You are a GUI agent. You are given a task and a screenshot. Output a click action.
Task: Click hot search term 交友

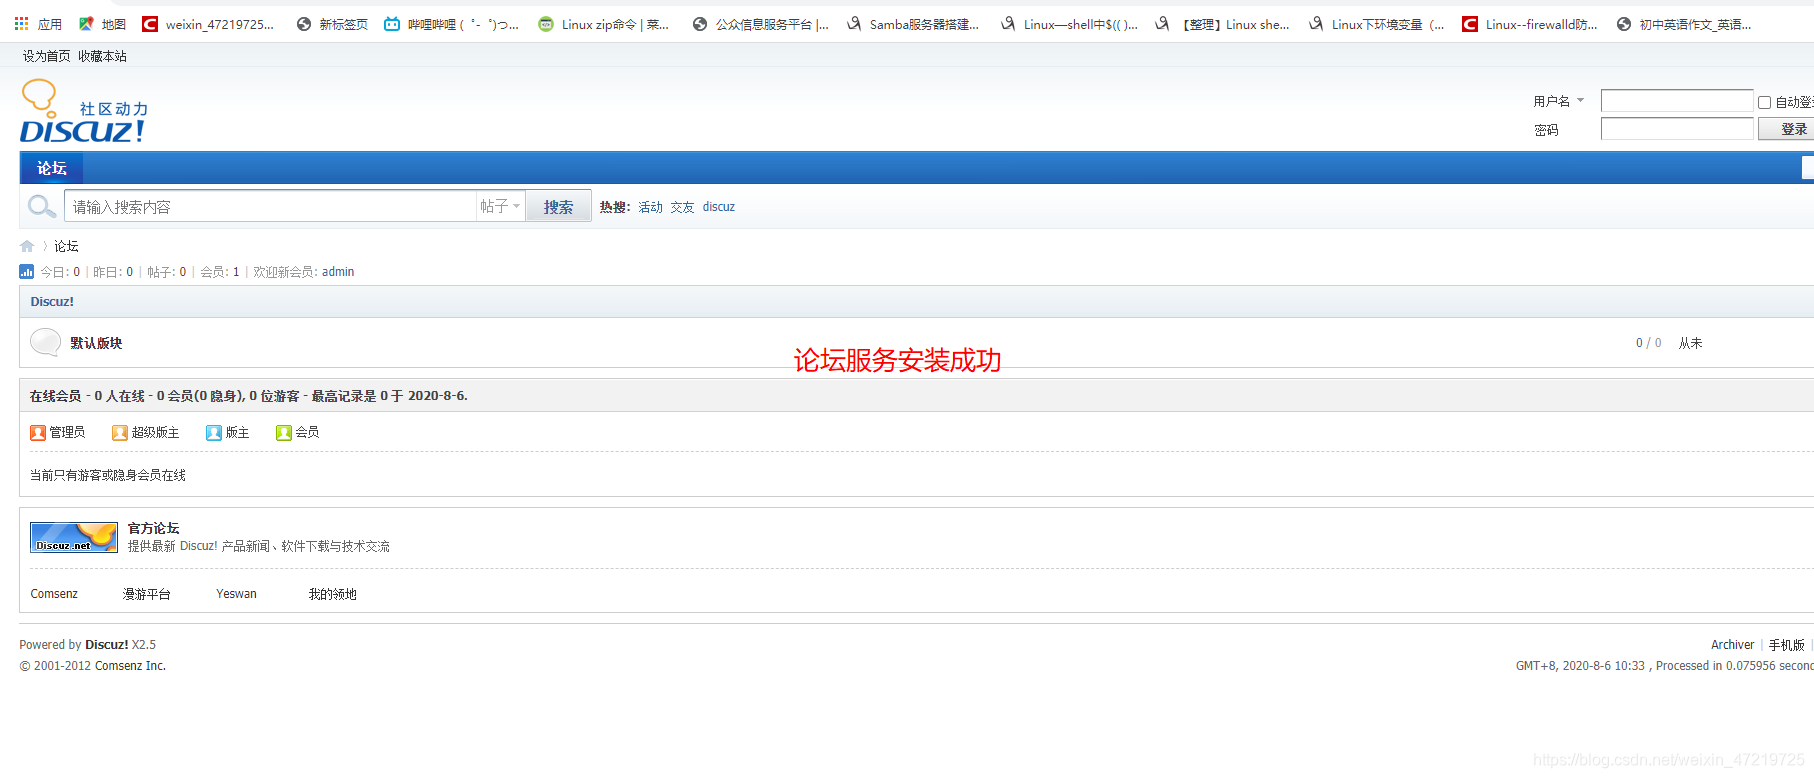683,207
